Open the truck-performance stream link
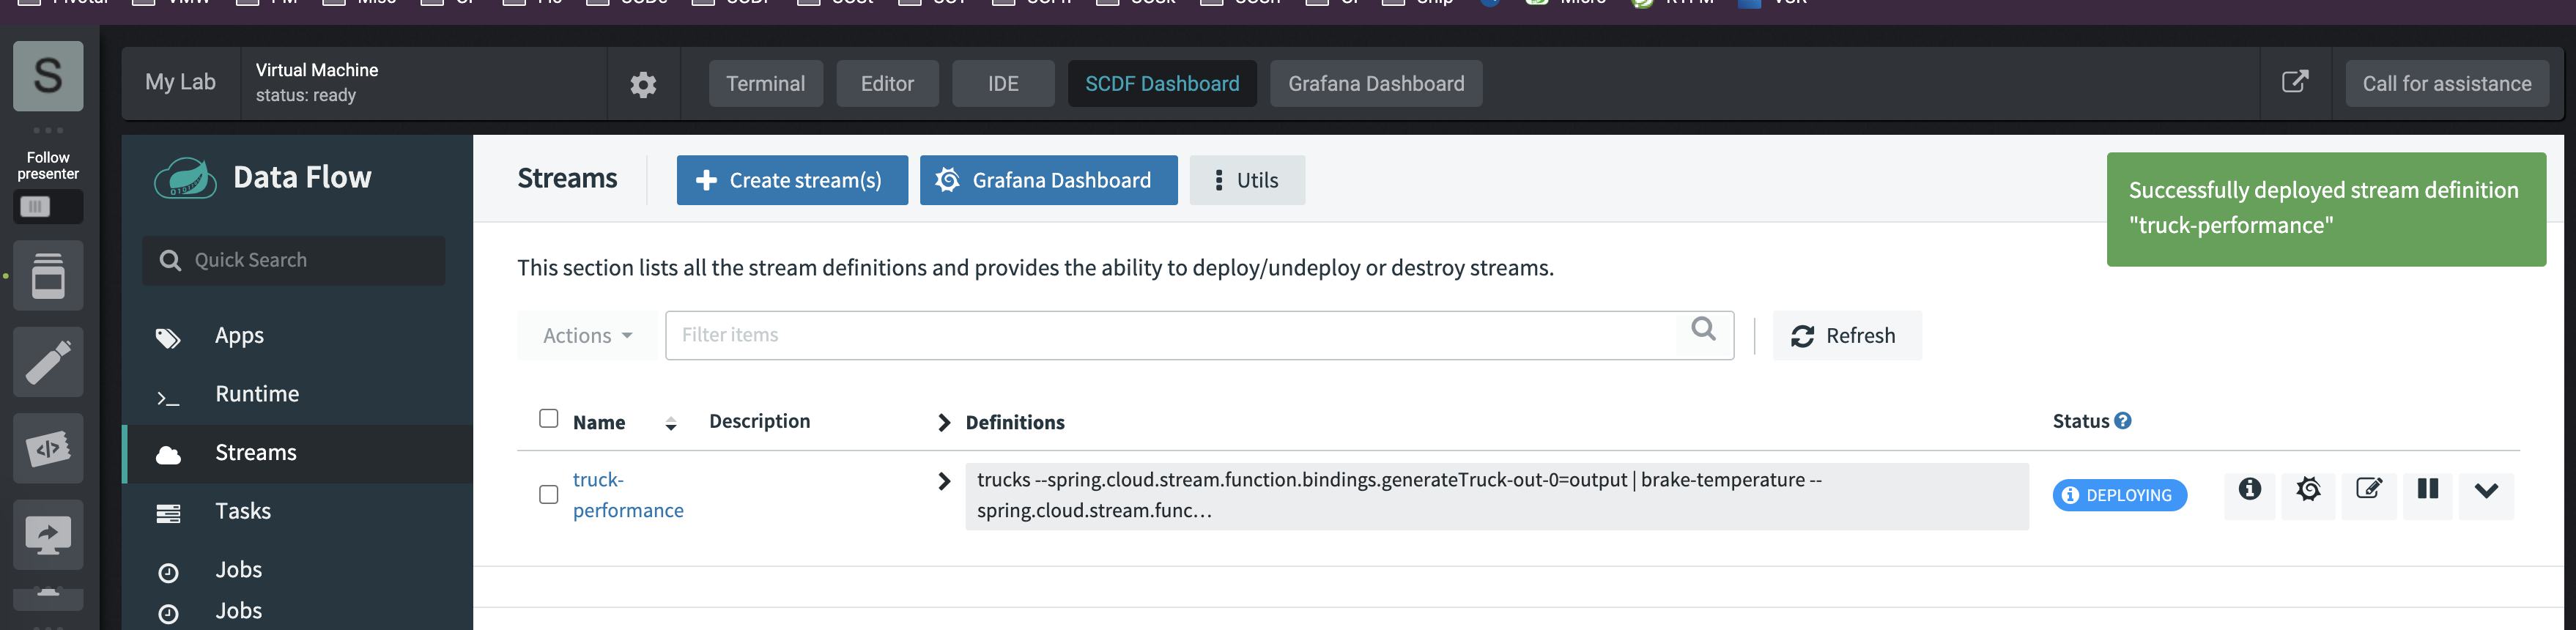This screenshot has width=2576, height=630. pos(628,495)
